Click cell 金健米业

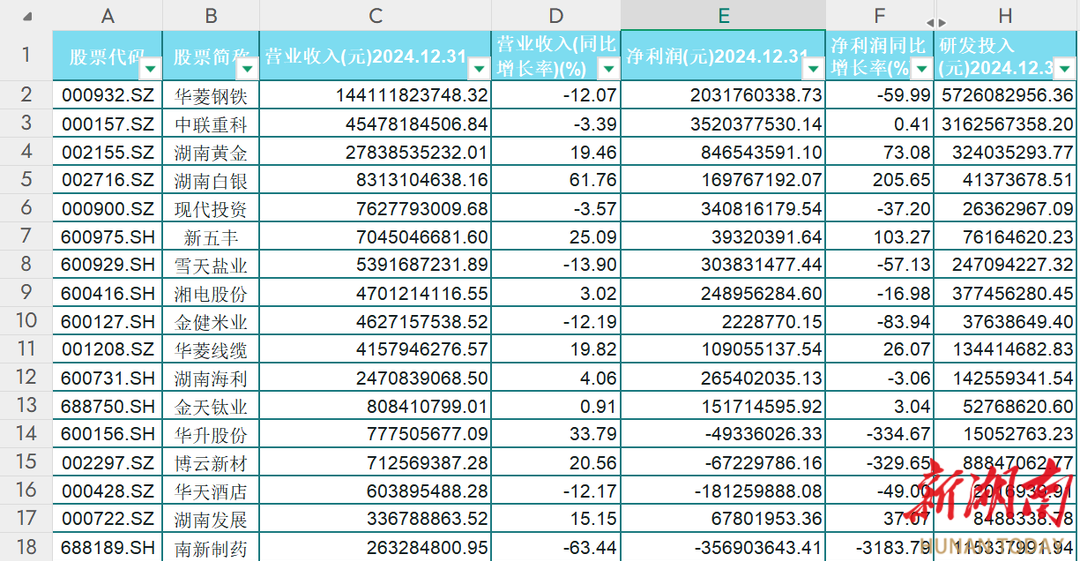click(x=211, y=321)
